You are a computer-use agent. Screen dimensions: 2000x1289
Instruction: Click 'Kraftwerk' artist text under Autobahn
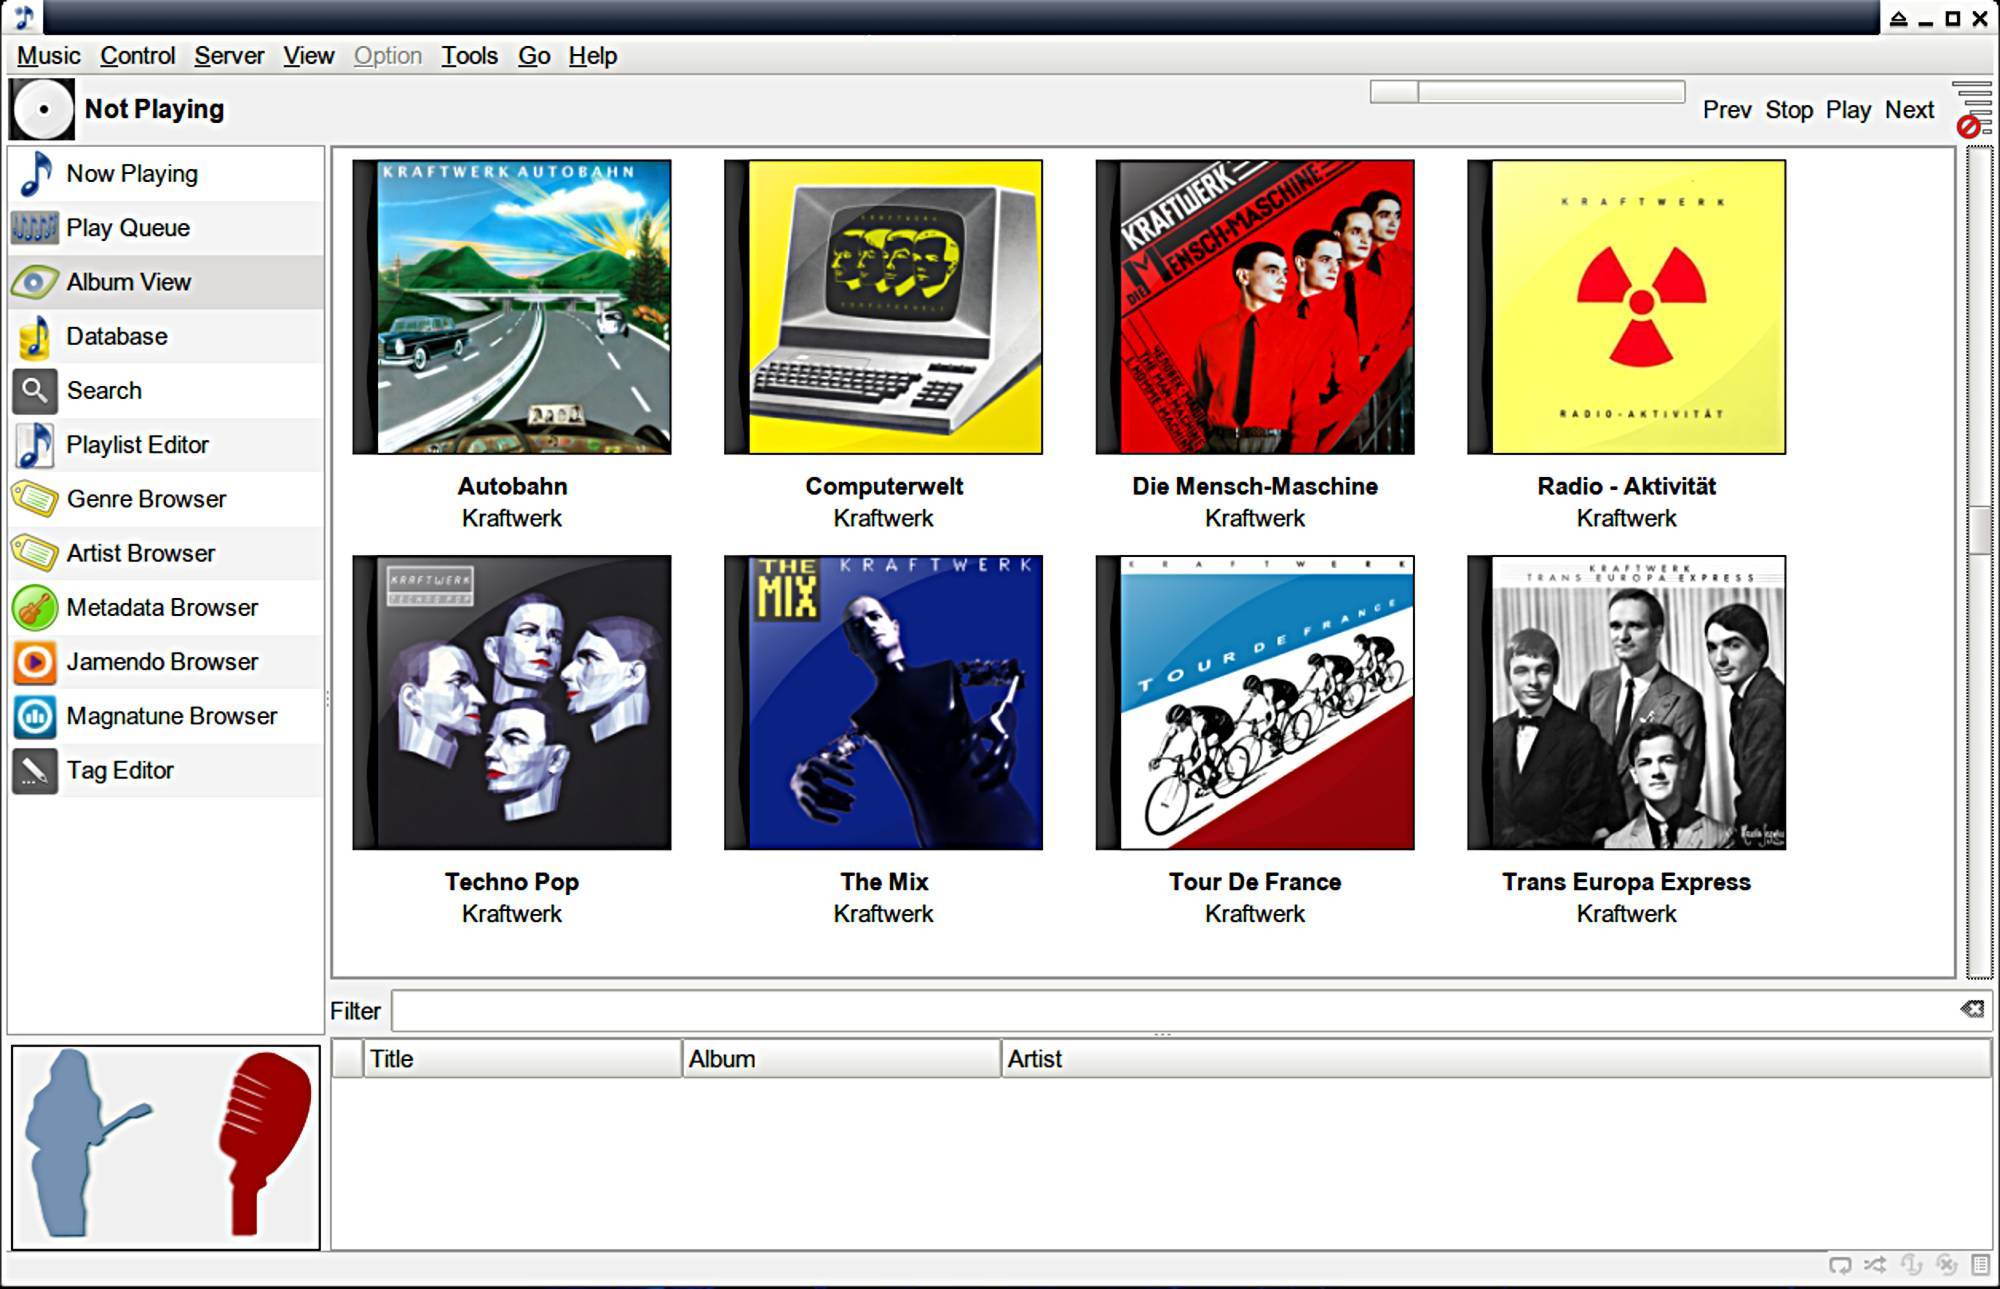pos(512,519)
